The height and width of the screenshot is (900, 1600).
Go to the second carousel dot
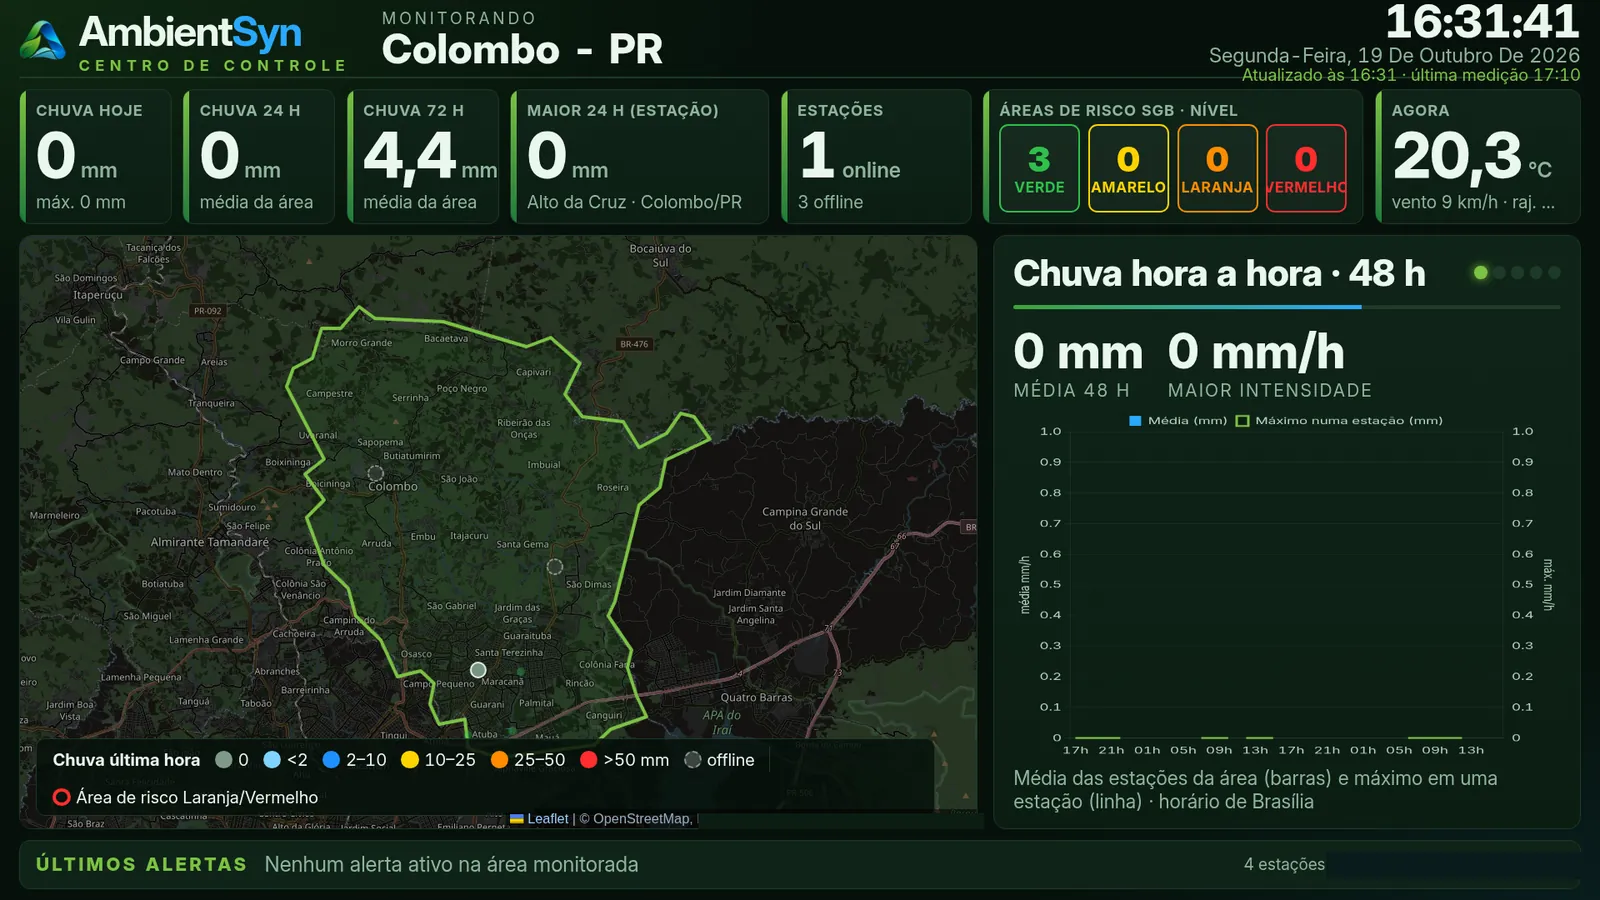tap(1500, 273)
